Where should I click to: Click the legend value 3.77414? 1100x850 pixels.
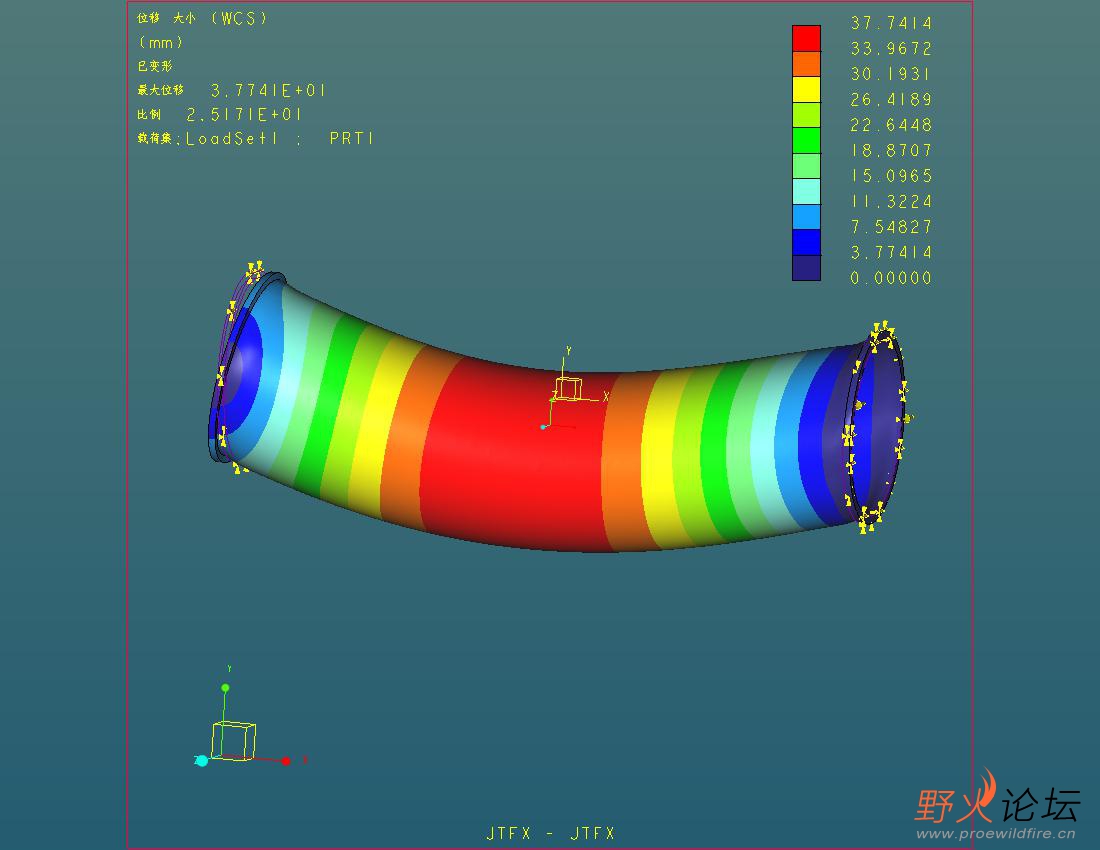tap(891, 252)
